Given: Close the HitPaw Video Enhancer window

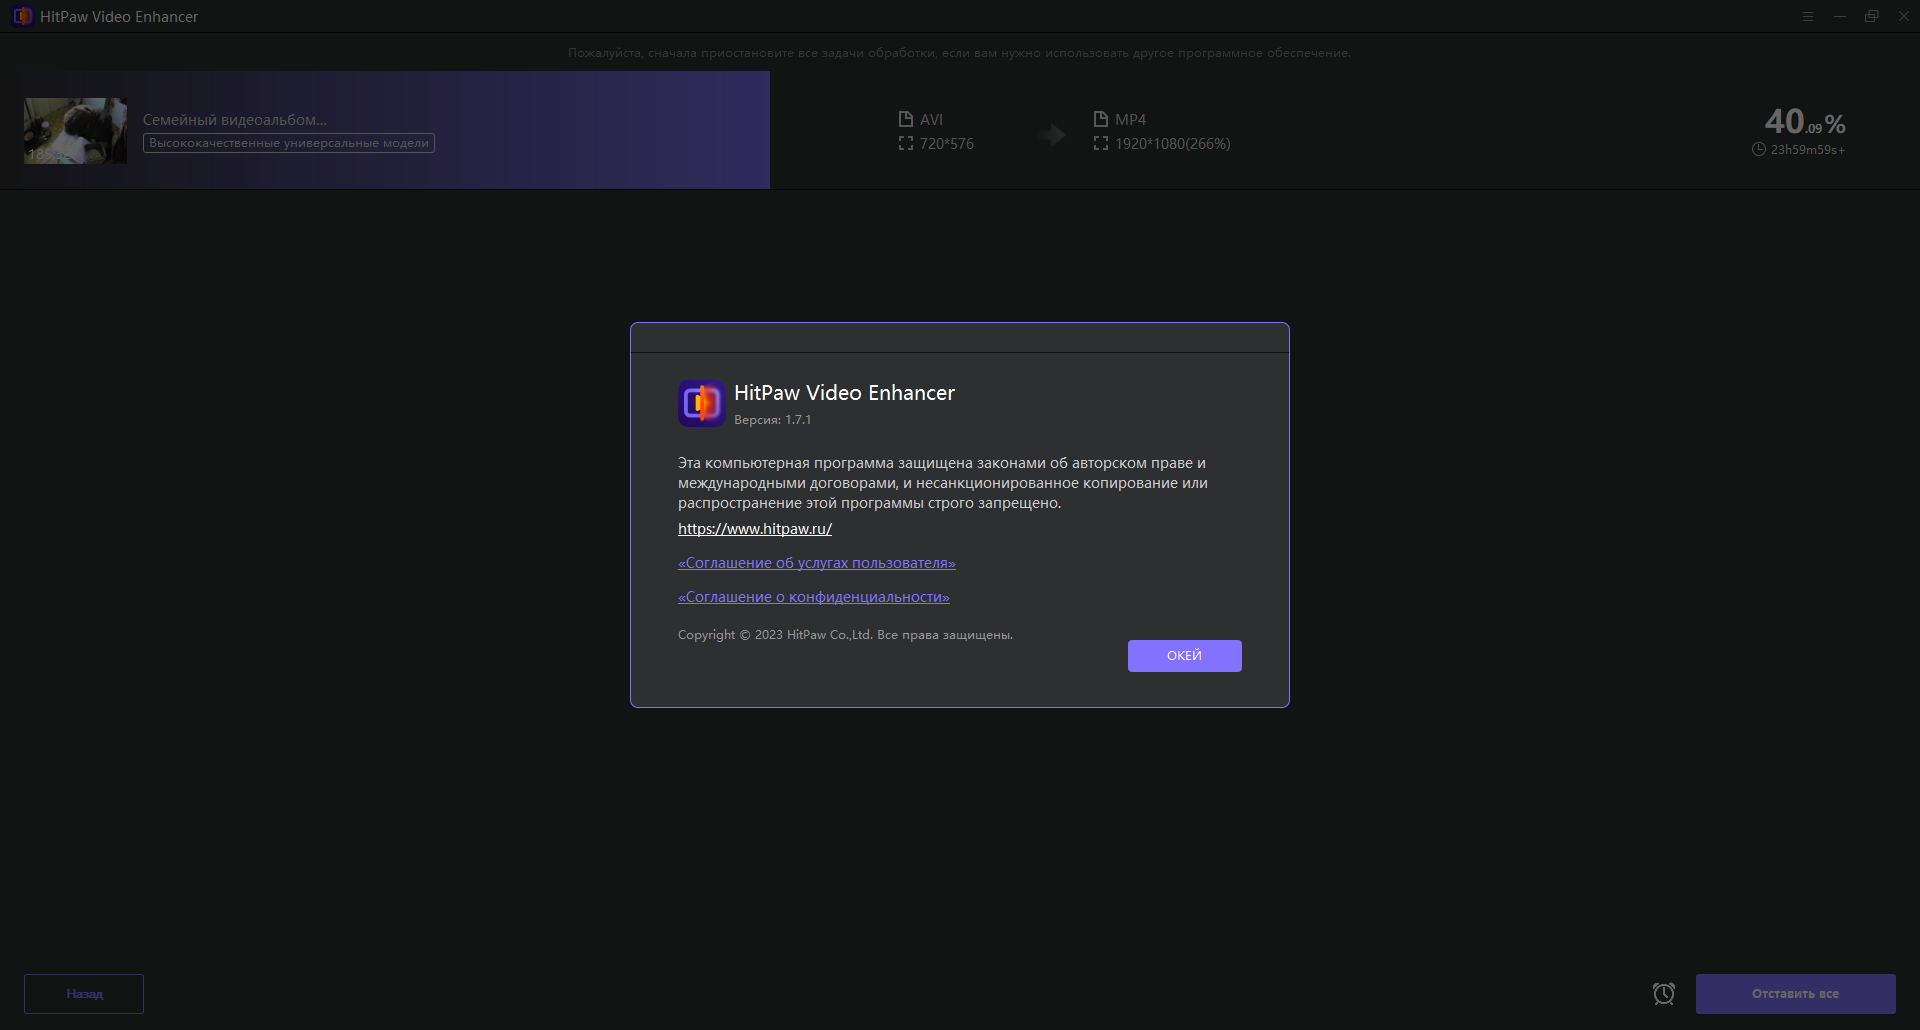Looking at the screenshot, I should point(1904,16).
